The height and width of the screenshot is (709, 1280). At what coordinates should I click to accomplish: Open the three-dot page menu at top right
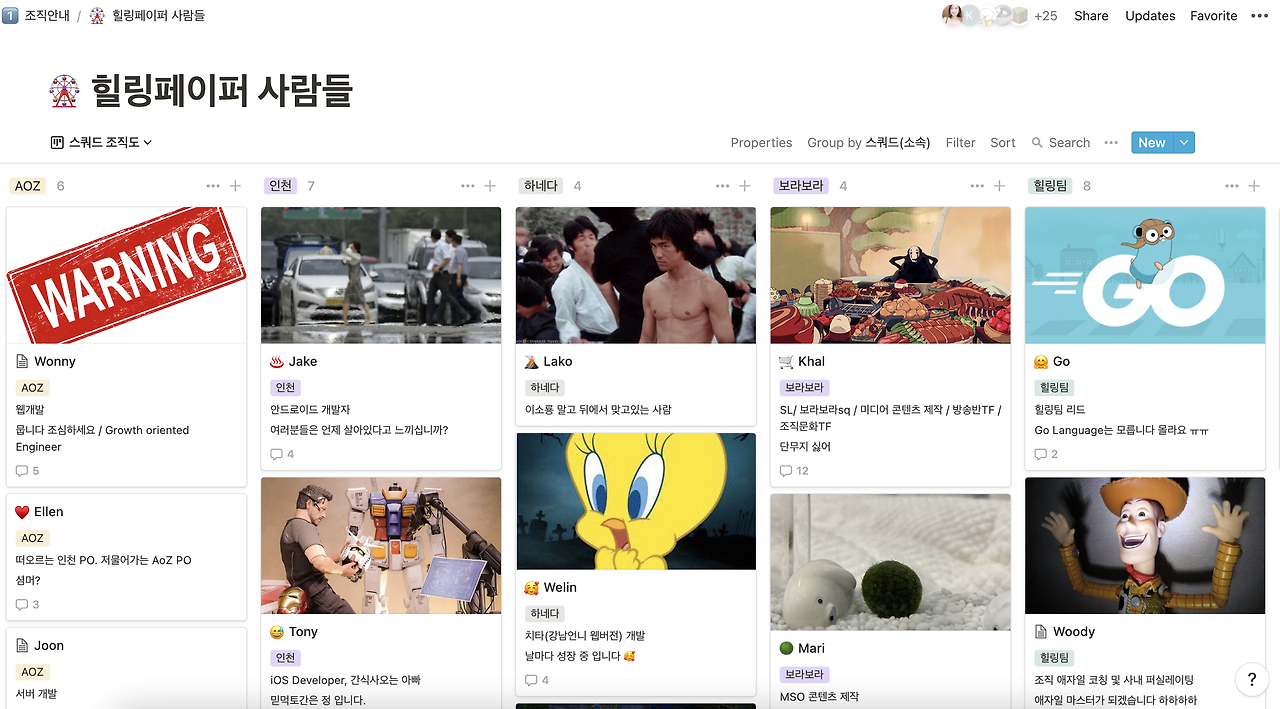[1258, 15]
